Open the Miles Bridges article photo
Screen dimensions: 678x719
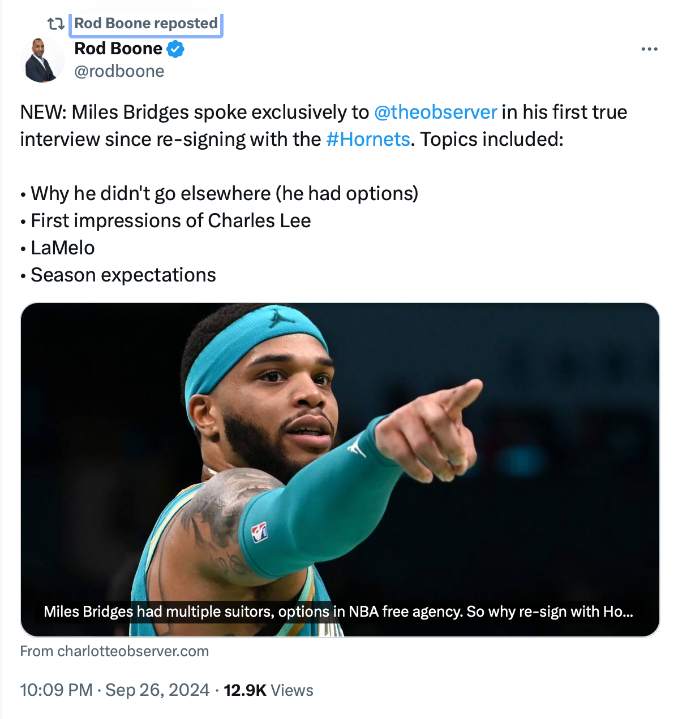pyautogui.click(x=340, y=440)
